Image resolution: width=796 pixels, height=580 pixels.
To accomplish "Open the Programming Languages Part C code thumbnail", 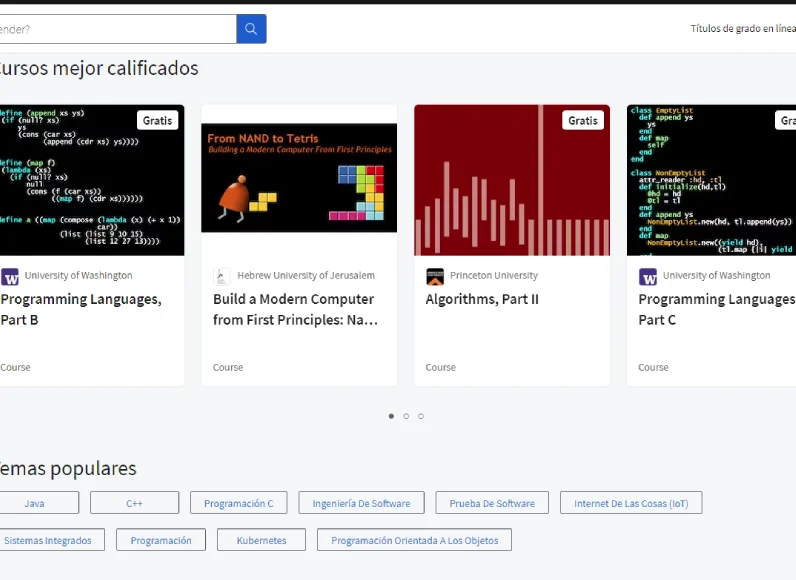I will click(x=711, y=180).
